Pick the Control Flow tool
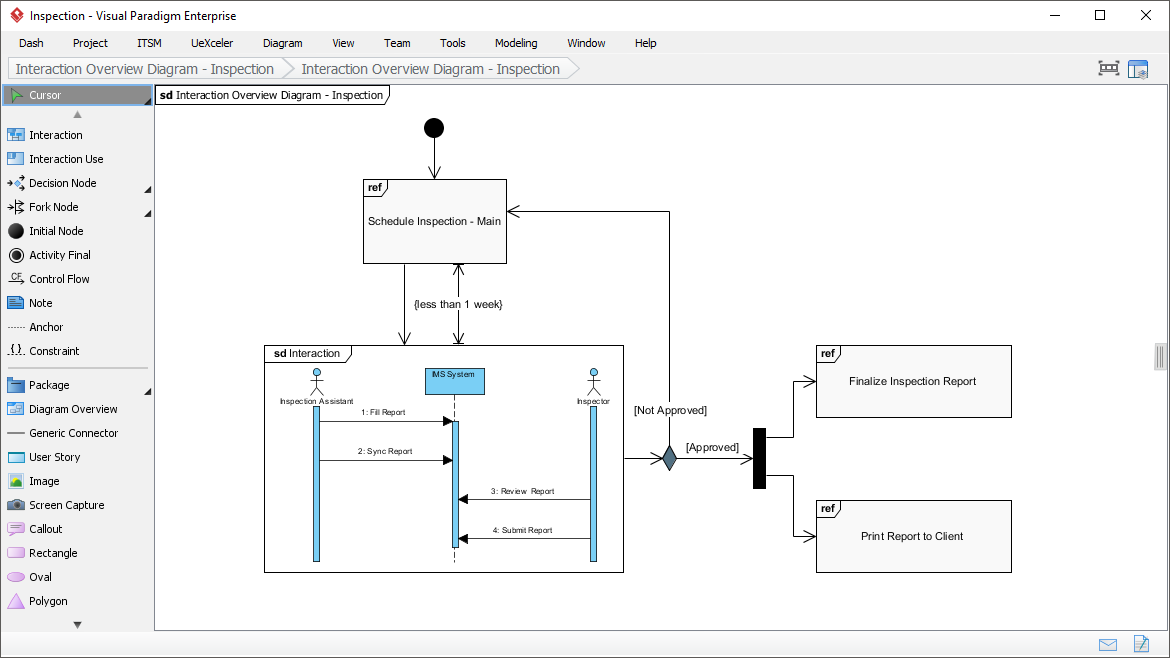 coord(58,279)
